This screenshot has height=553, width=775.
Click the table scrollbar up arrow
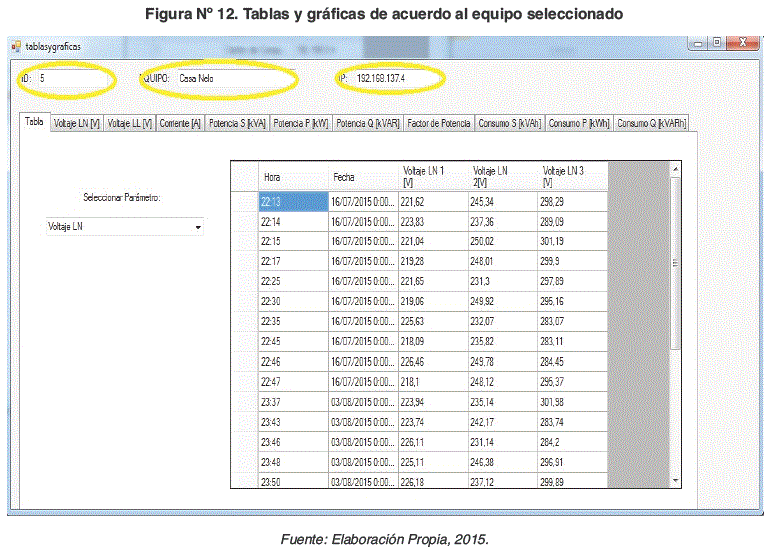(x=675, y=169)
